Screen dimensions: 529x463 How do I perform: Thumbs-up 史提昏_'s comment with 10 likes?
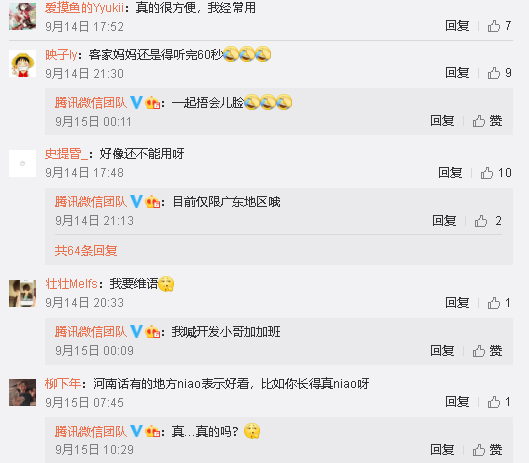pyautogui.click(x=487, y=173)
